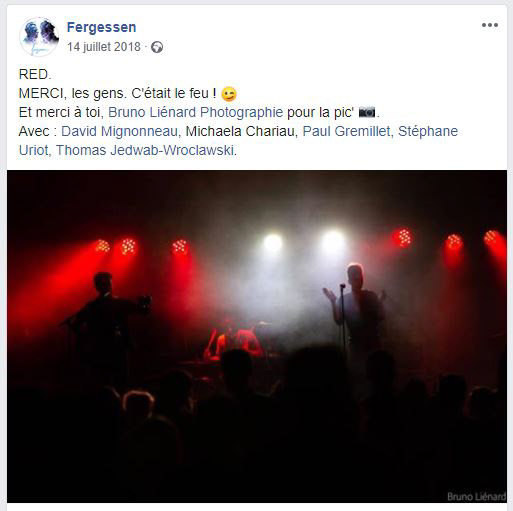Viewport: 513px width, 511px height.
Task: Open the Fergessen page name link
Action: pyautogui.click(x=101, y=27)
